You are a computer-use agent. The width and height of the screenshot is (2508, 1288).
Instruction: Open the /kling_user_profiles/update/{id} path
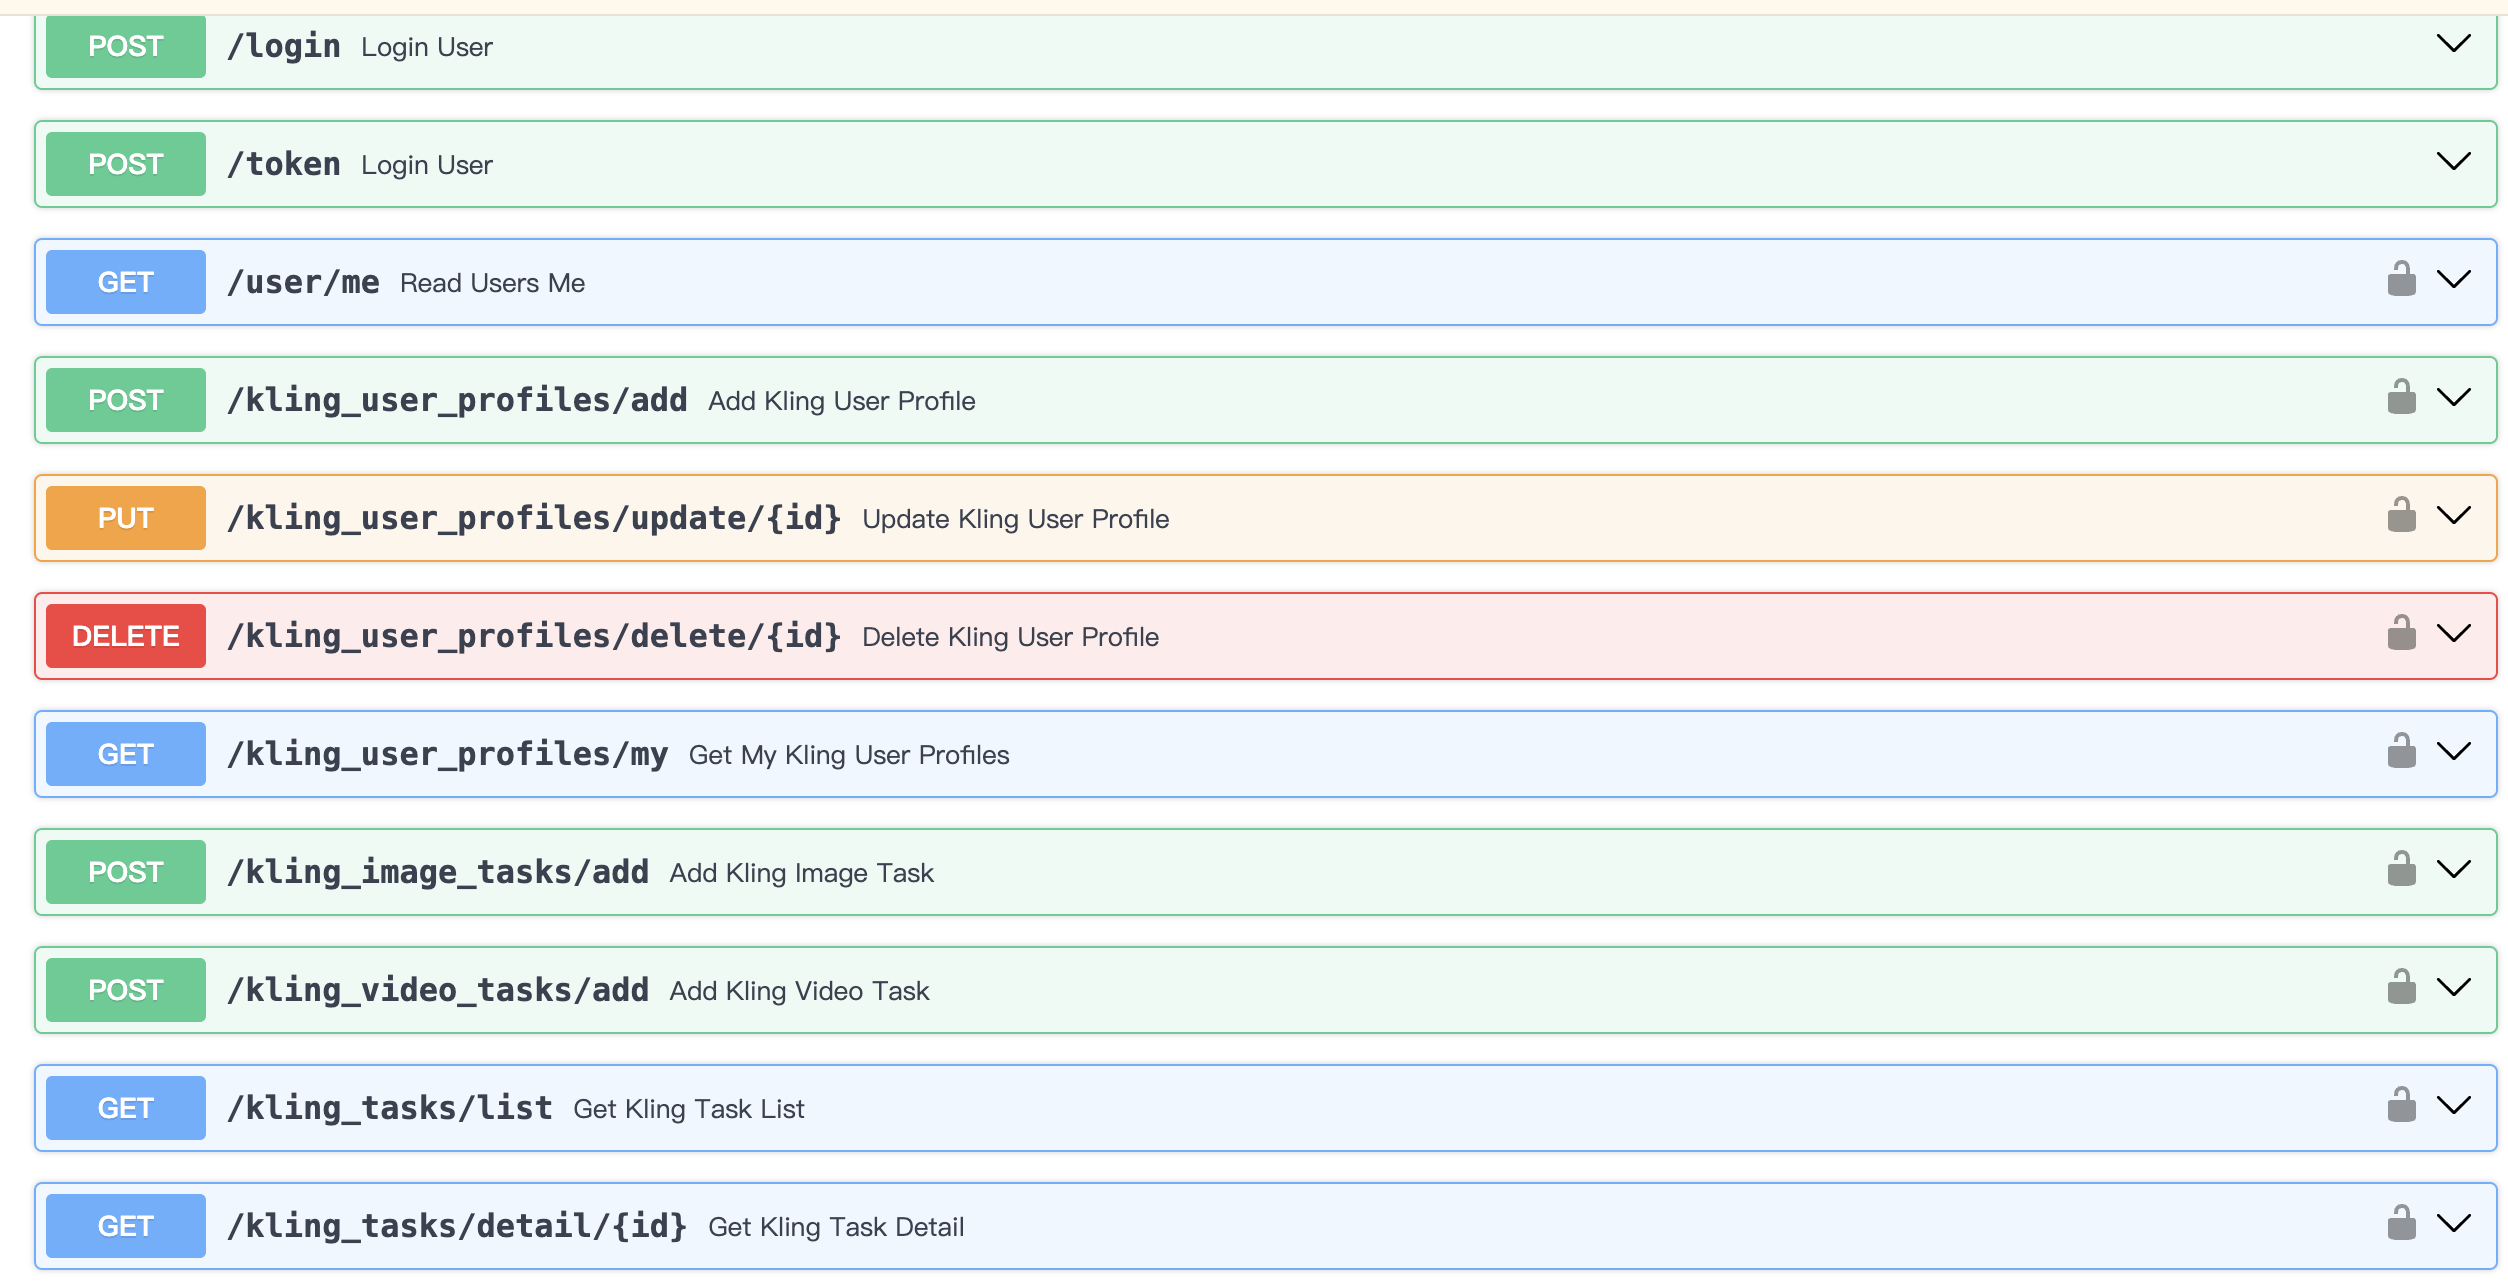[x=534, y=518]
